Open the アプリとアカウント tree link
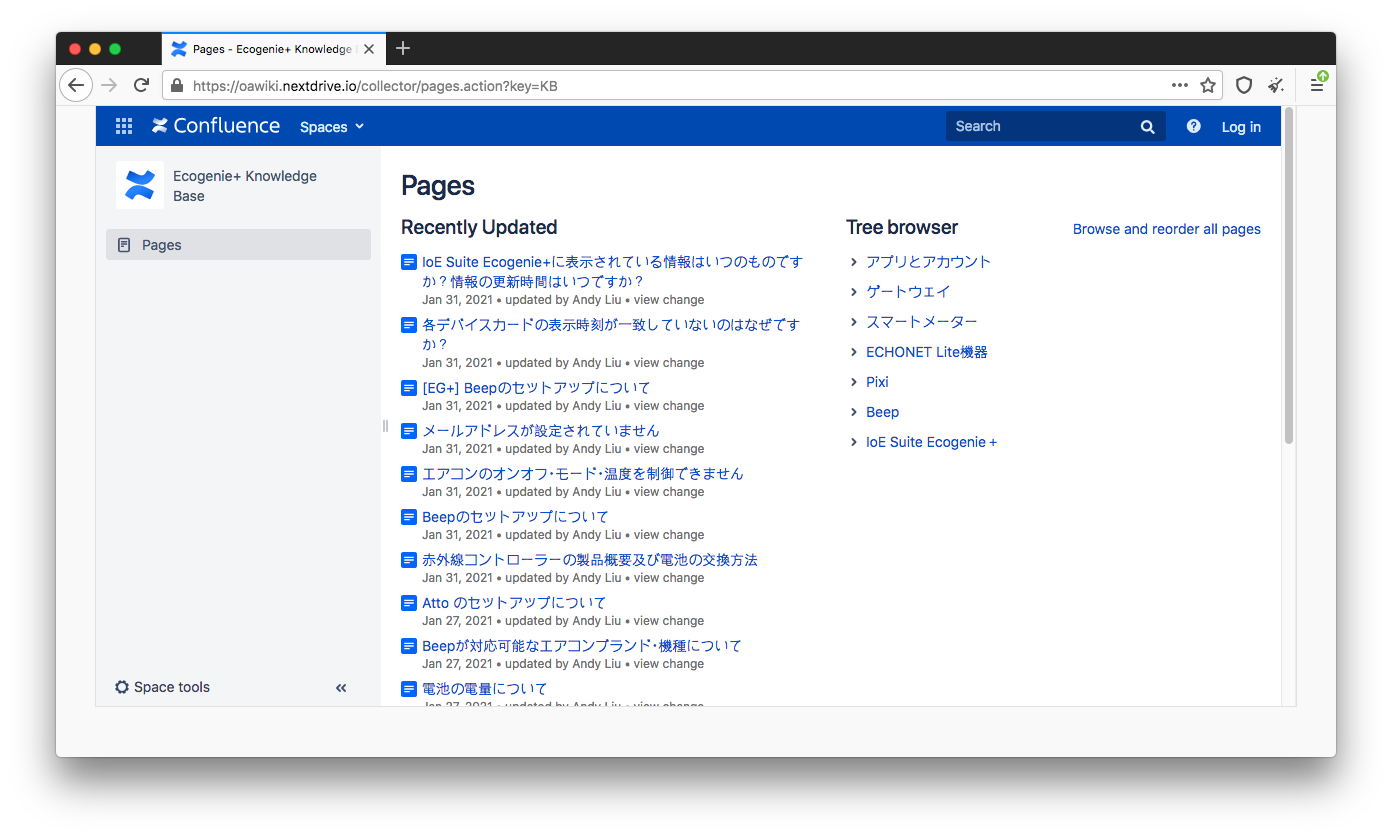1392x837 pixels. [x=928, y=262]
